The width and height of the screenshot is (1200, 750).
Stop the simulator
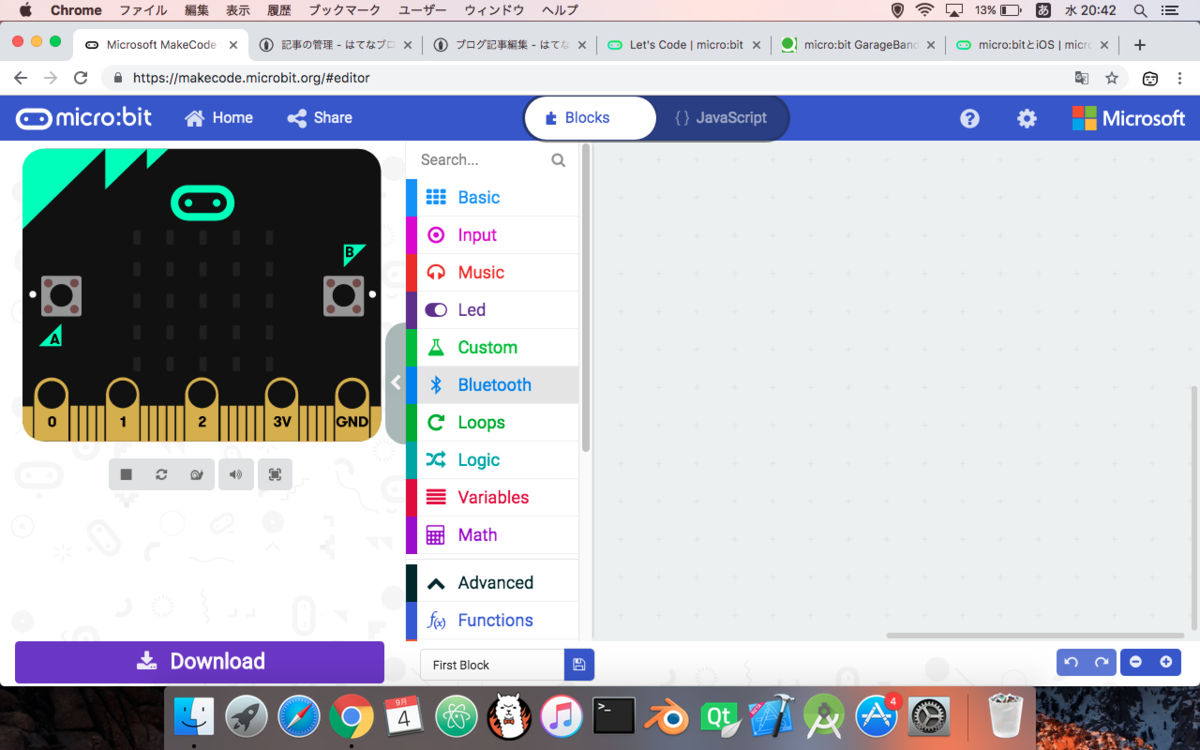(126, 475)
